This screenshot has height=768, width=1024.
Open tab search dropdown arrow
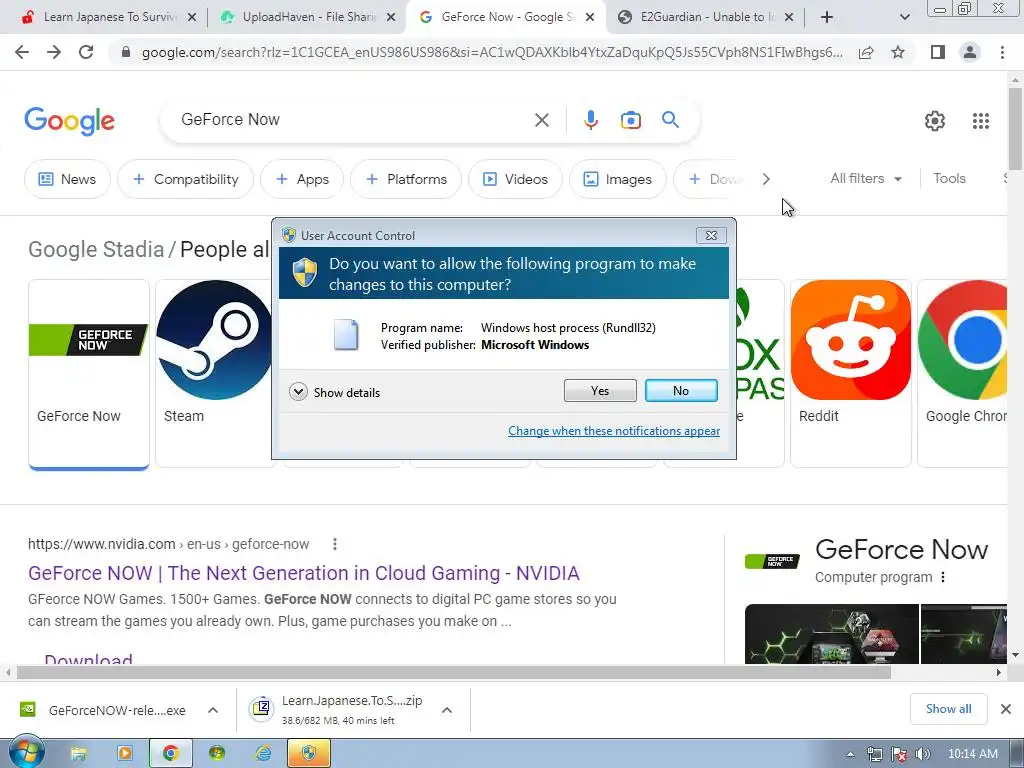click(904, 17)
